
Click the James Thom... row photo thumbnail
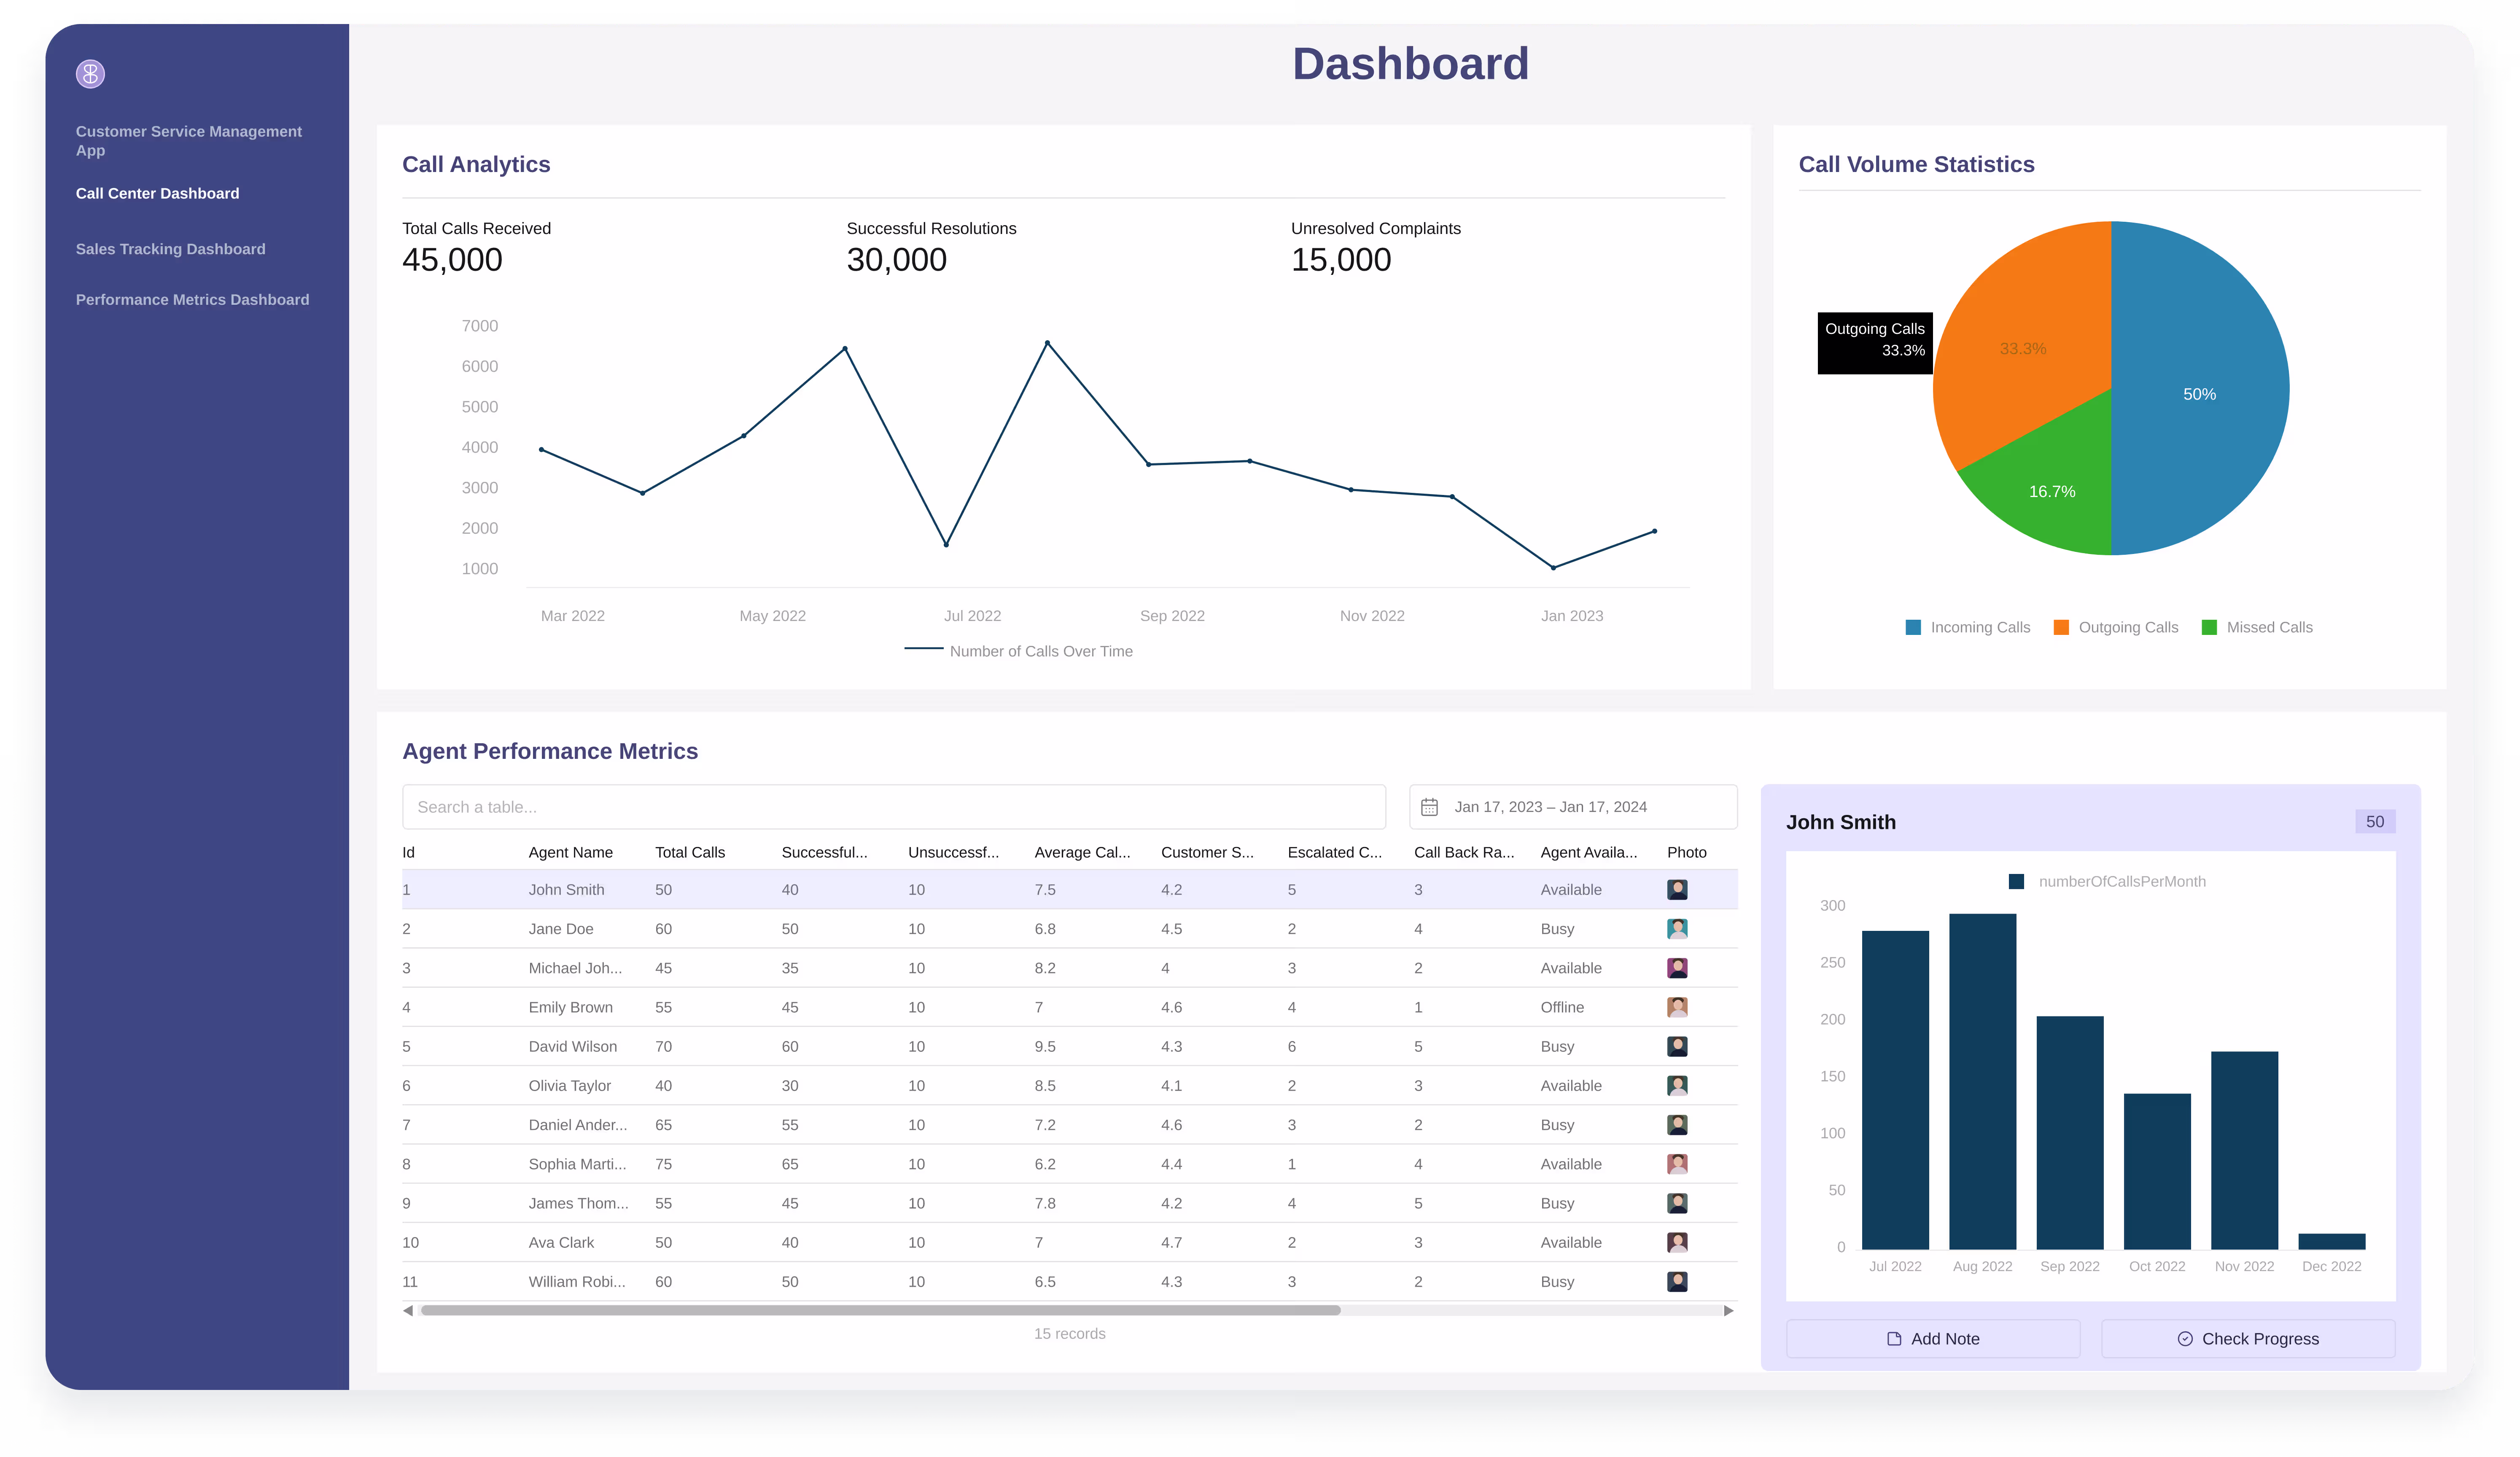(1677, 1203)
